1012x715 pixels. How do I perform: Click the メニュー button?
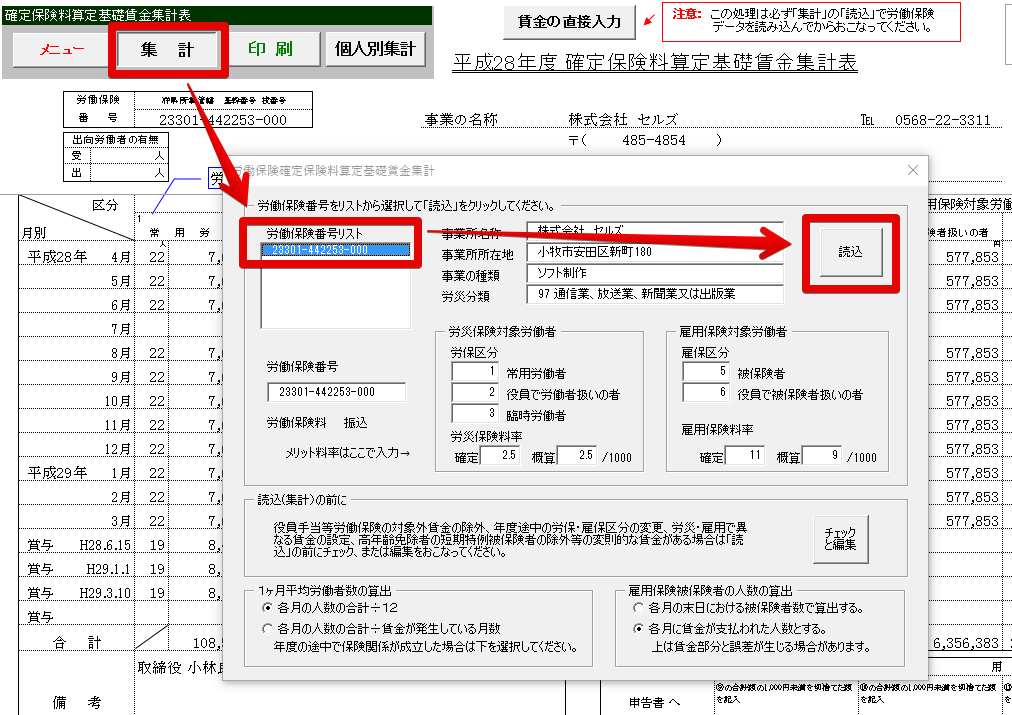(x=61, y=50)
